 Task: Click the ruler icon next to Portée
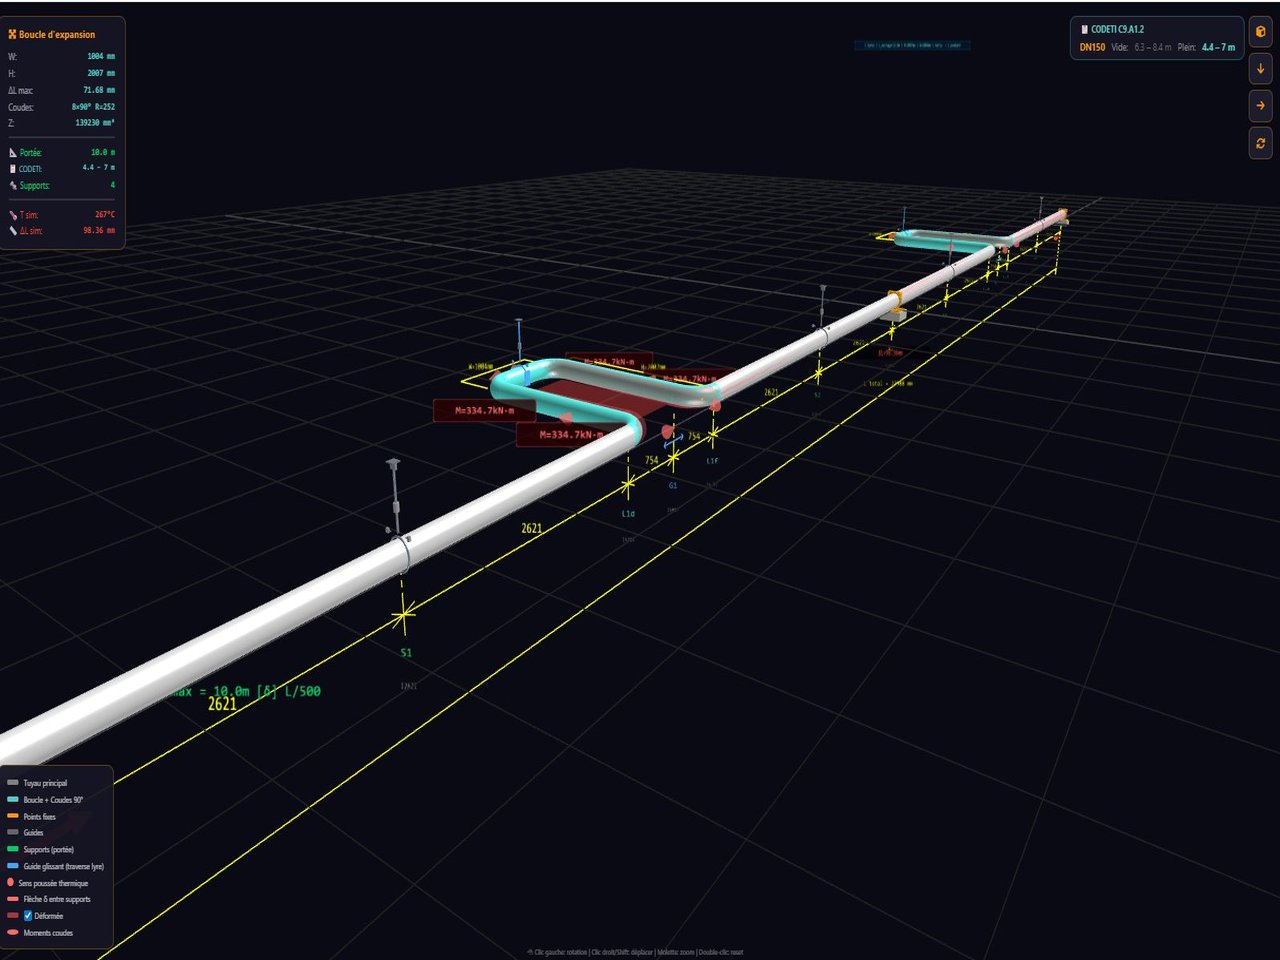pos(12,152)
